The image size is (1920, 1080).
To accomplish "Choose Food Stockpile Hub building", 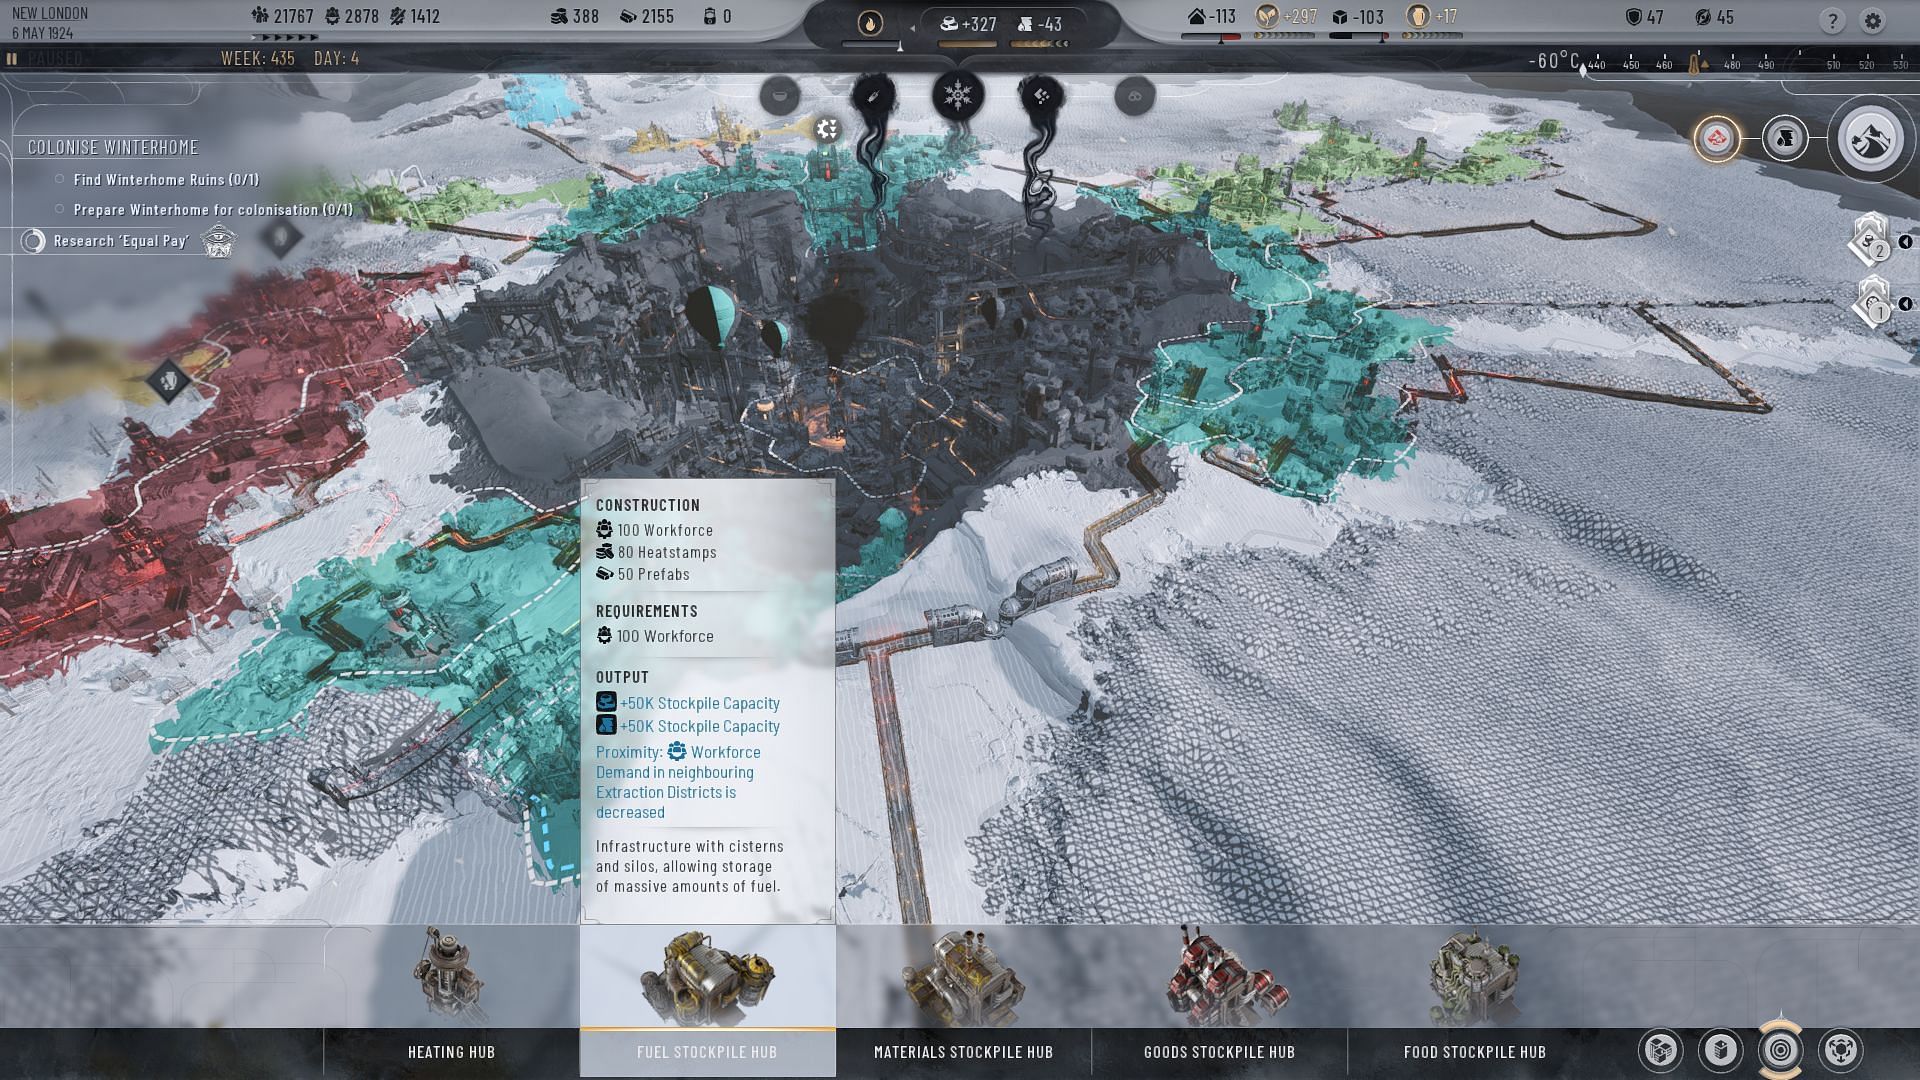I will click(1474, 1052).
